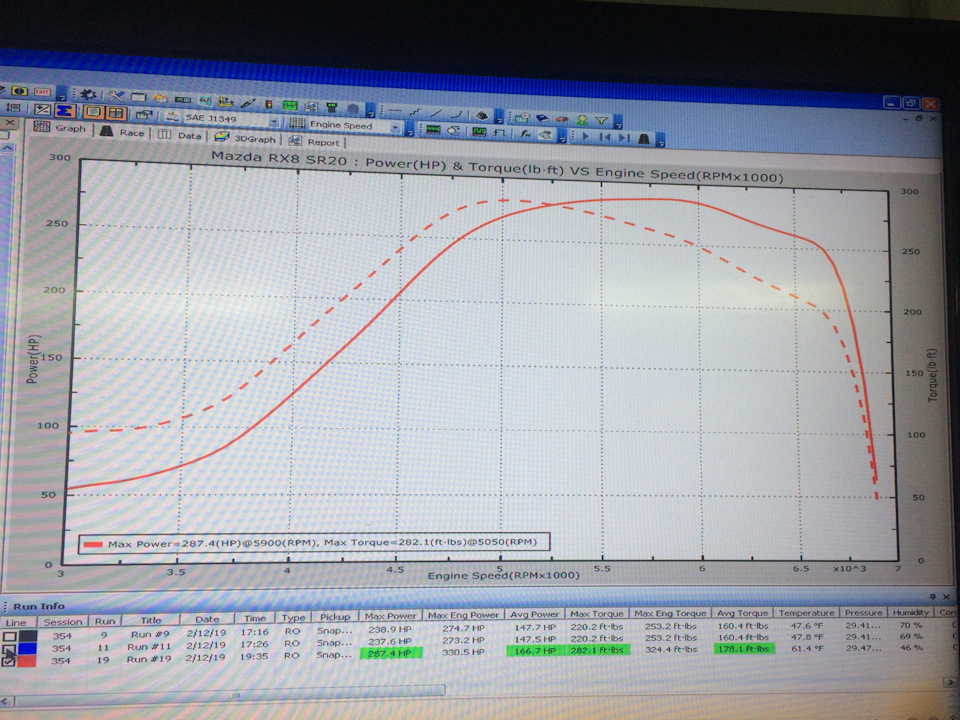Click the blue color swatch for Run #11
This screenshot has height=720, width=960.
click(x=27, y=649)
